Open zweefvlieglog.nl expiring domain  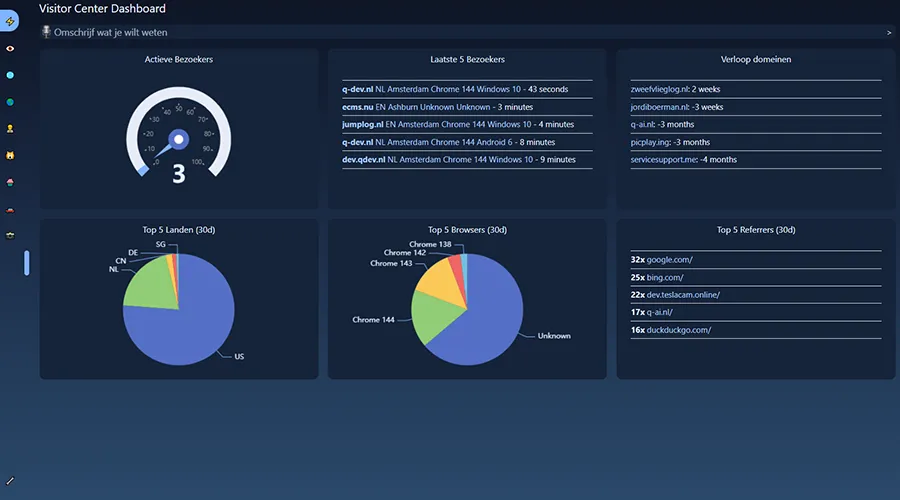[x=666, y=89]
